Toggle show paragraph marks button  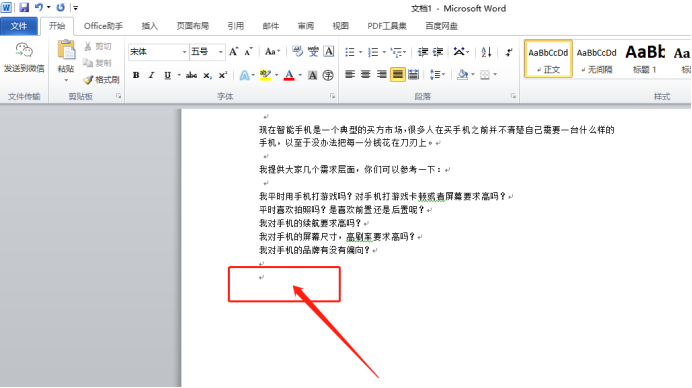(509, 52)
